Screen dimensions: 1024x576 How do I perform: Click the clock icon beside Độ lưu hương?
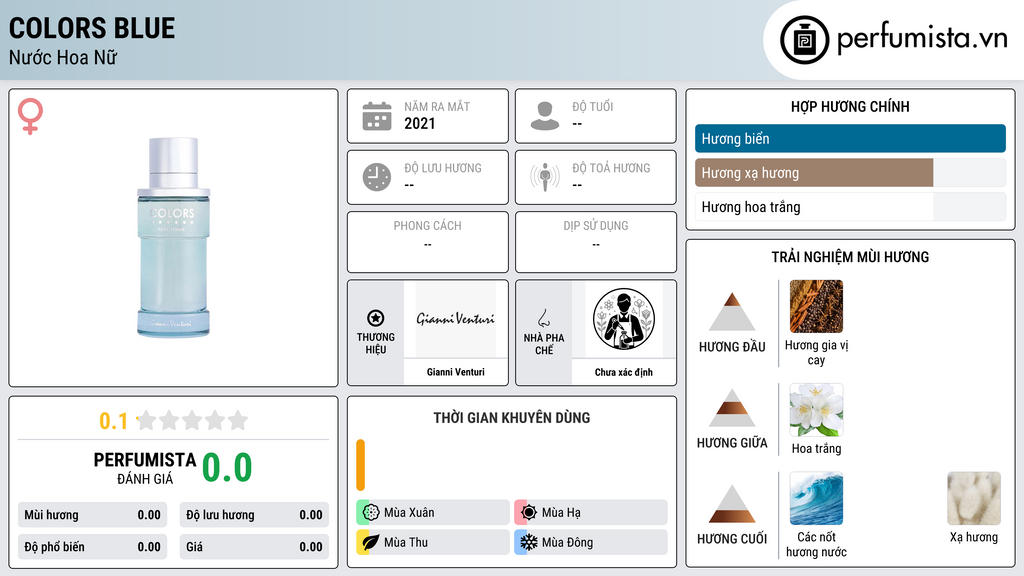coord(377,177)
